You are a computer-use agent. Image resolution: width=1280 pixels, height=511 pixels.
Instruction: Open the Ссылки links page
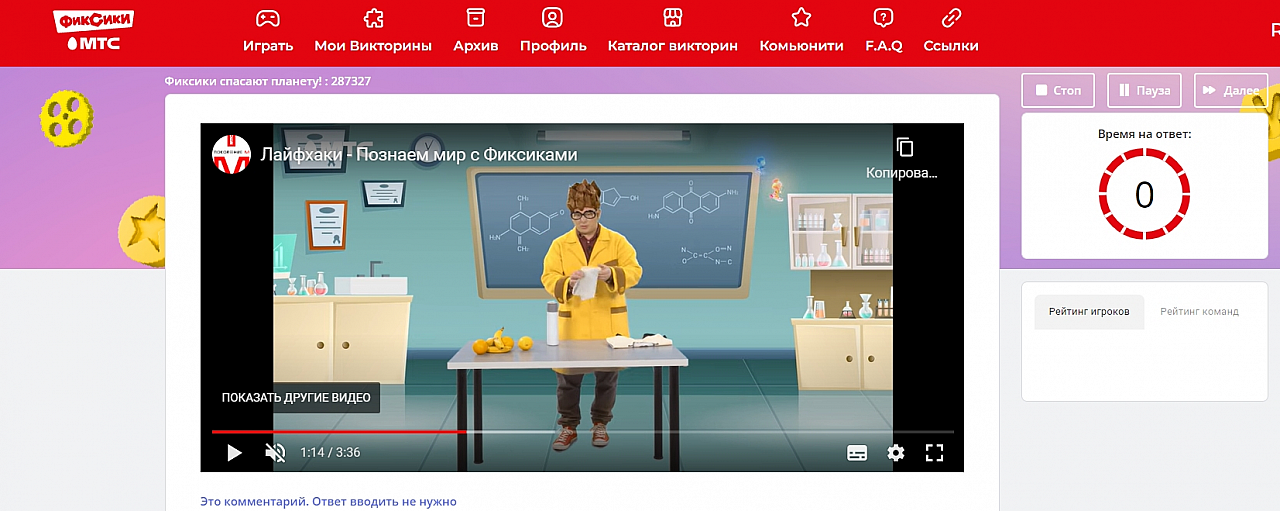coord(951,31)
